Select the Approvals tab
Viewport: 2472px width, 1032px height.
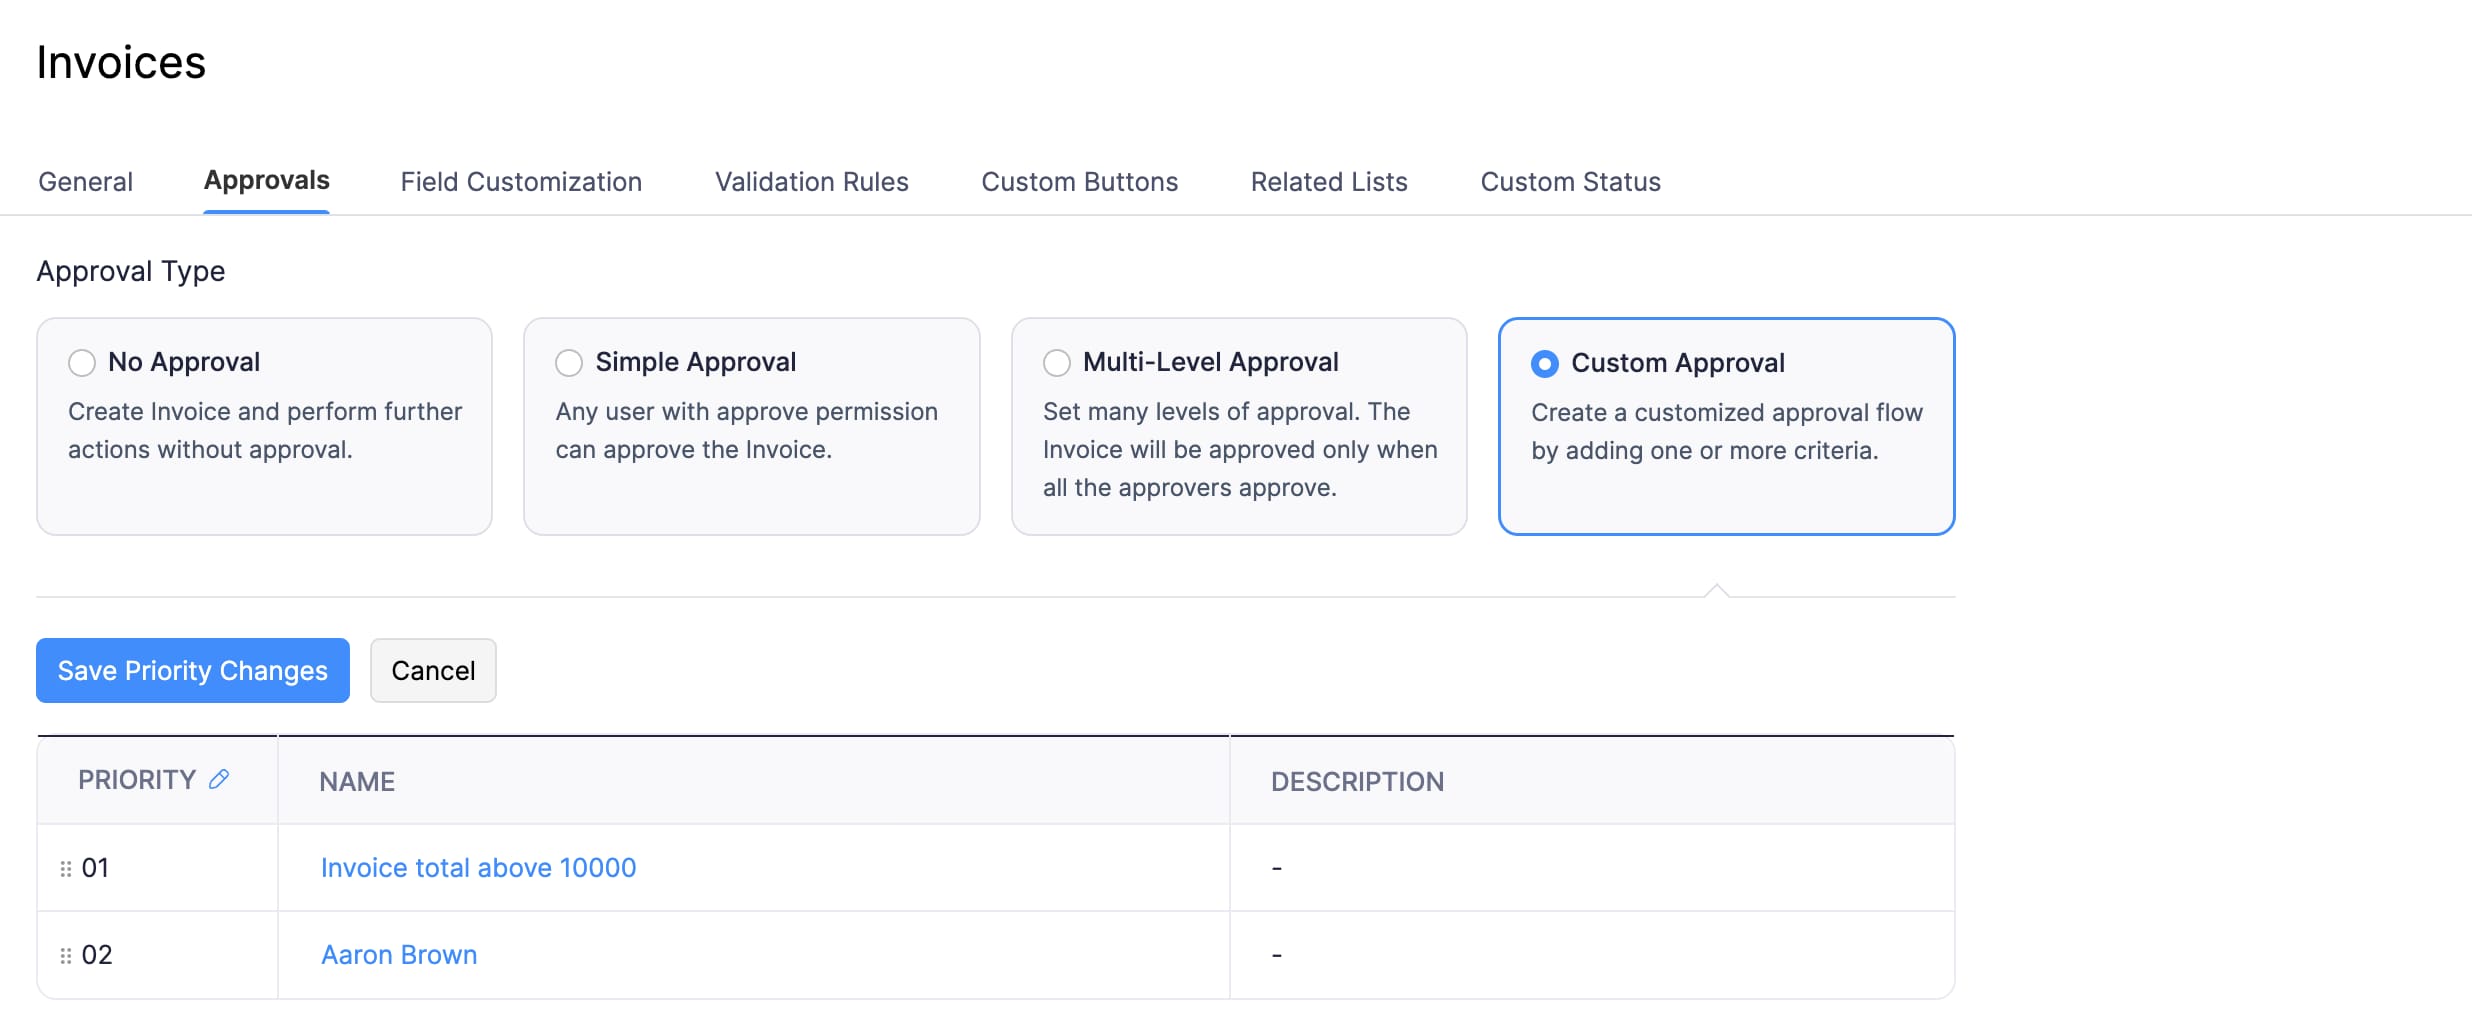[x=266, y=181]
